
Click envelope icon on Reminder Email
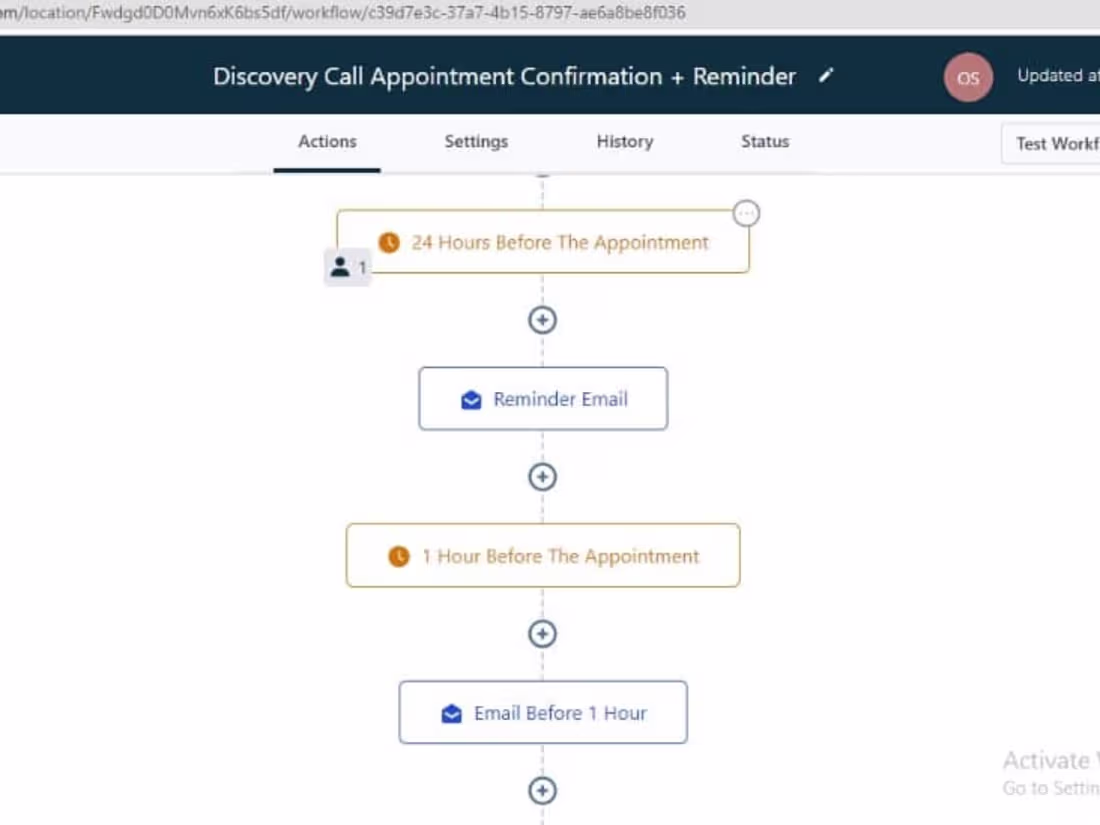(471, 400)
